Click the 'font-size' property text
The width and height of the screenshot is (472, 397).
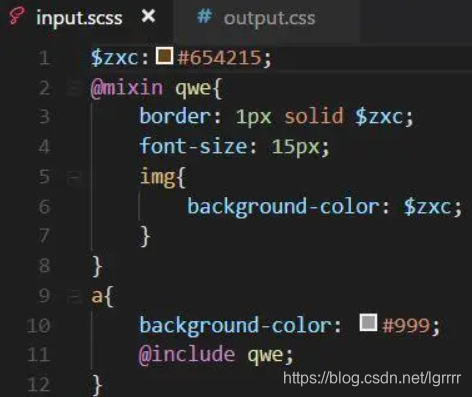pos(193,146)
